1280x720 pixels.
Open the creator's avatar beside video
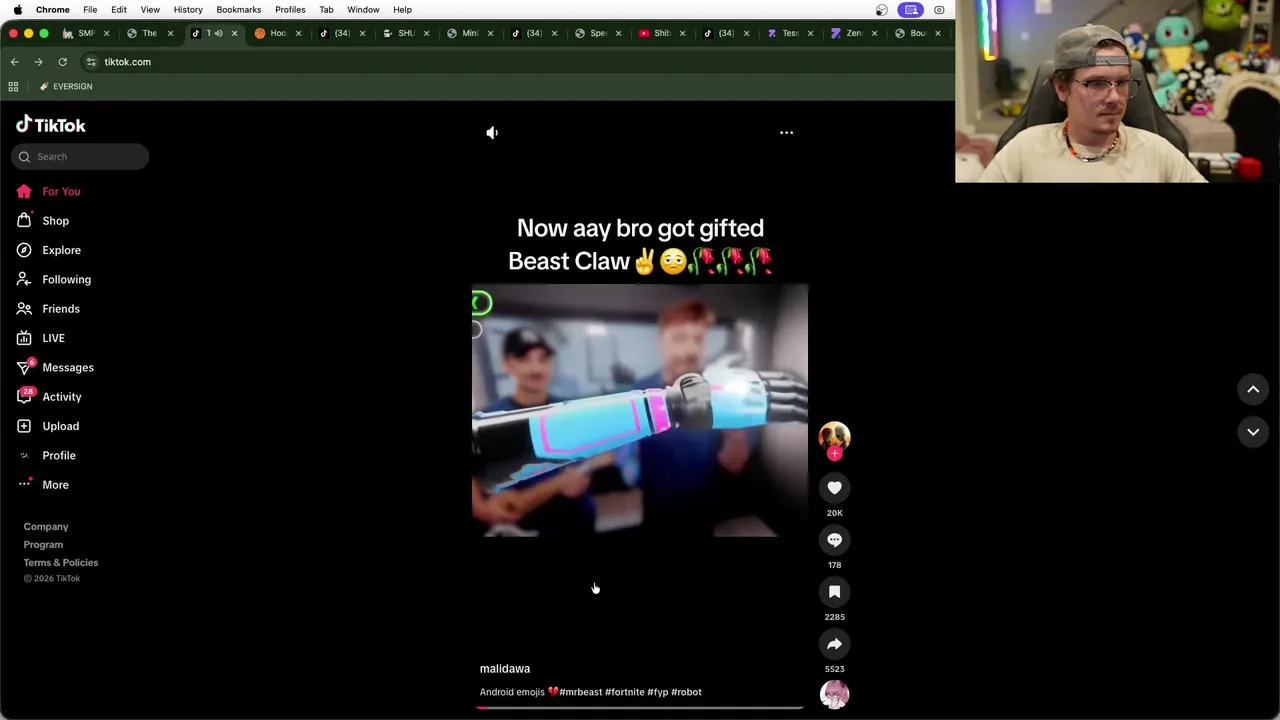click(x=834, y=436)
